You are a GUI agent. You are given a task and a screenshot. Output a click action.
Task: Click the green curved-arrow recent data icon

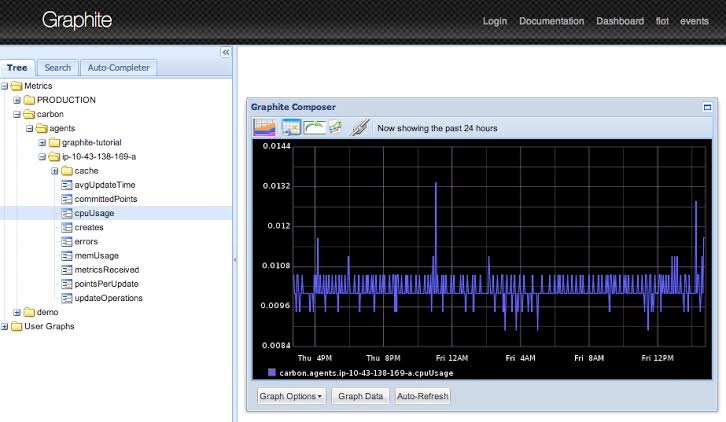314,127
